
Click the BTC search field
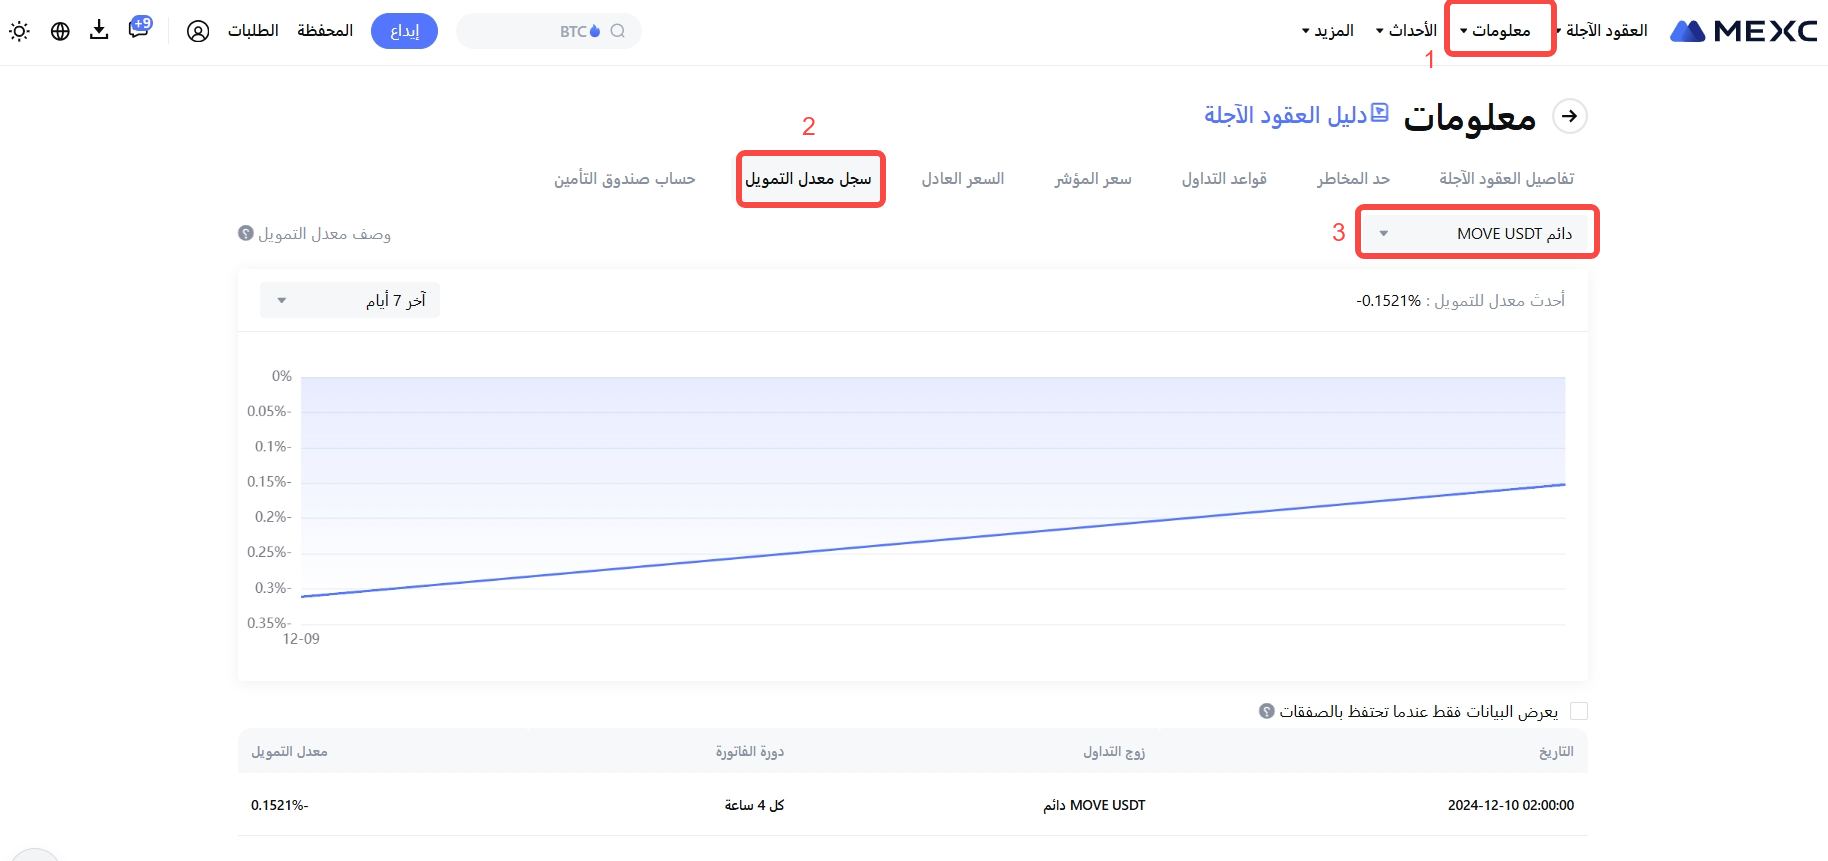coord(548,31)
